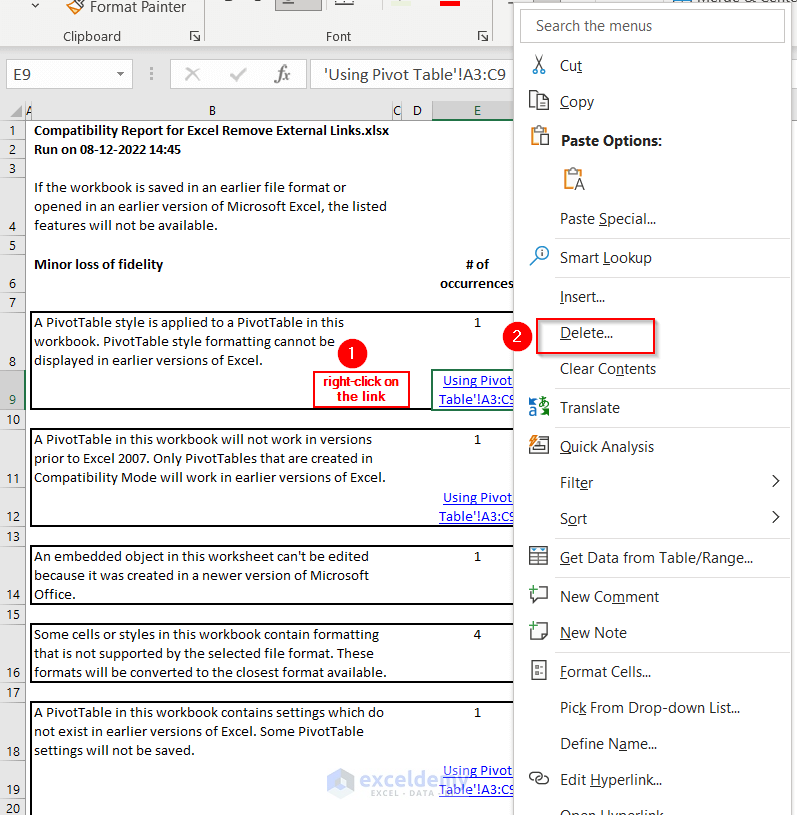
Task: Click the formula bar Enter checkmark icon
Action: coord(238,74)
